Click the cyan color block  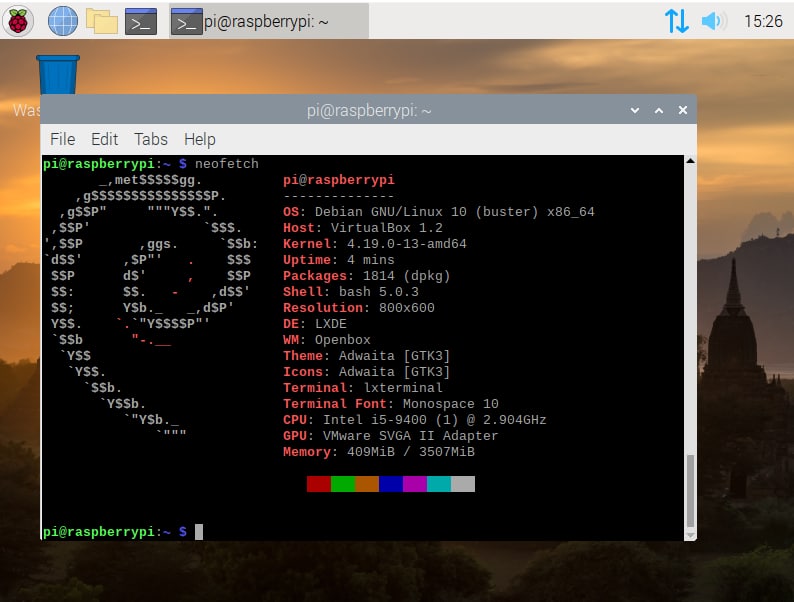(439, 484)
